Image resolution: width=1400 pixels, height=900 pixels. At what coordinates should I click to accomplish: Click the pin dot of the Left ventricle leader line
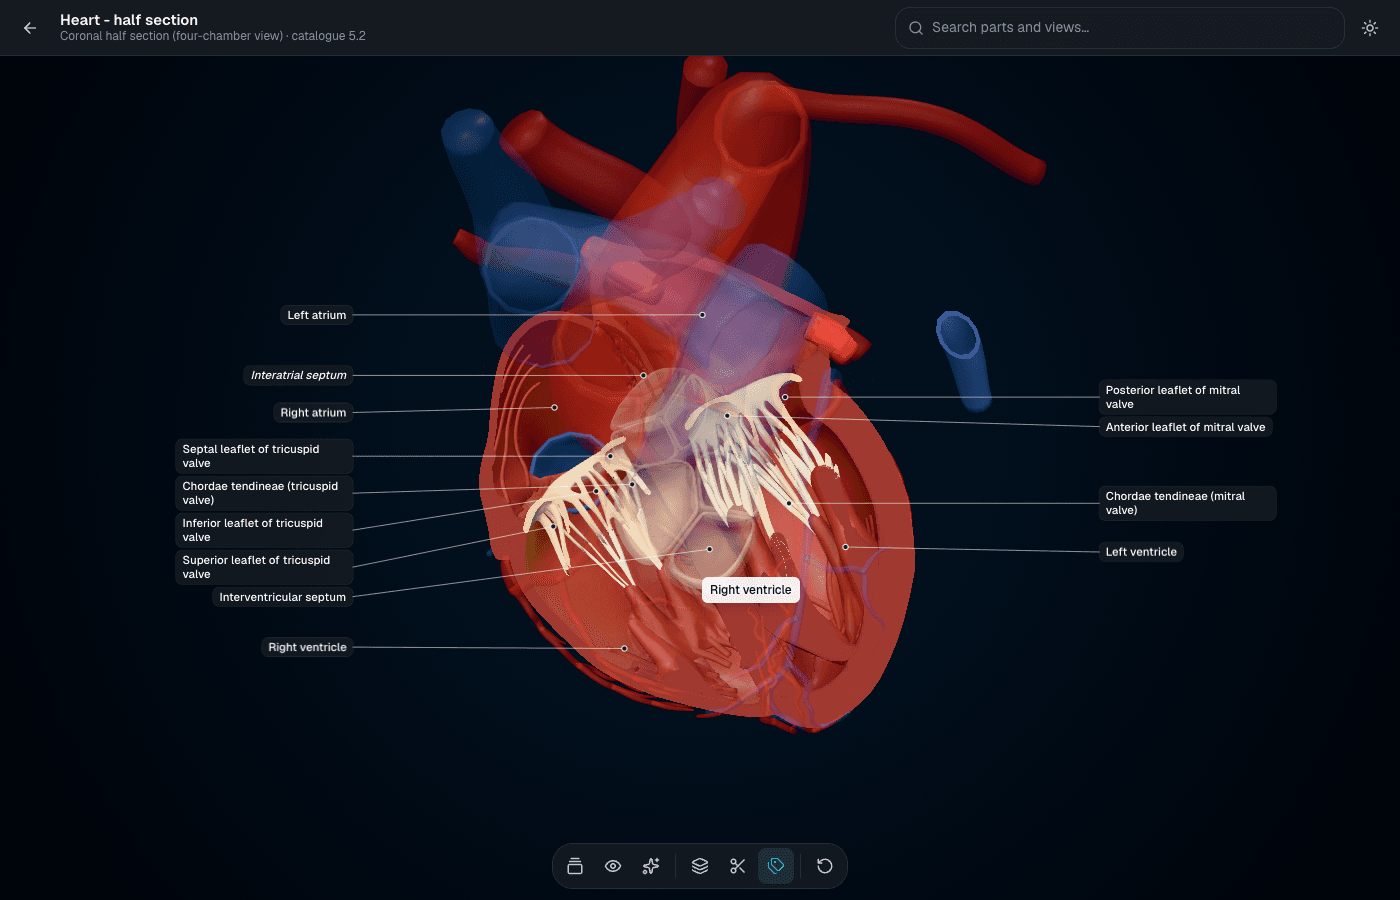(845, 547)
